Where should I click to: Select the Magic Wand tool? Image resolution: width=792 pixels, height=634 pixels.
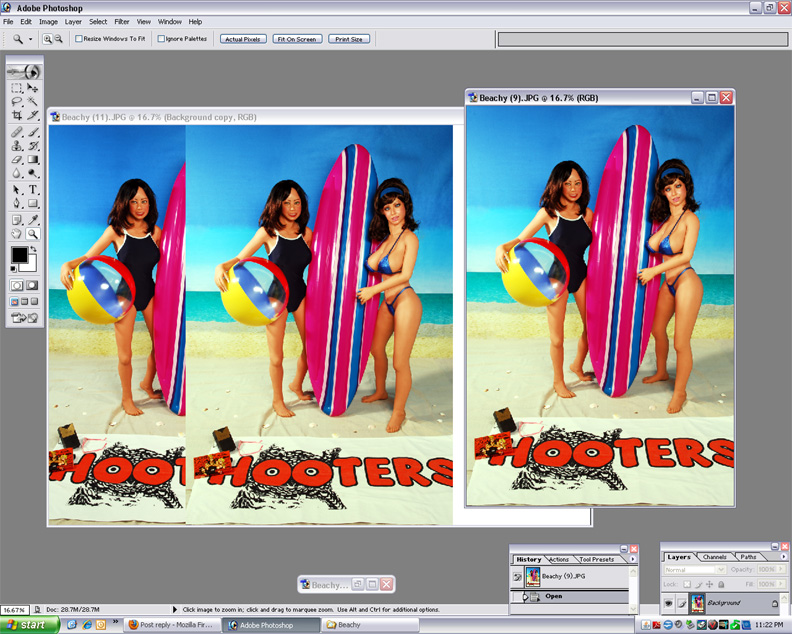33,102
